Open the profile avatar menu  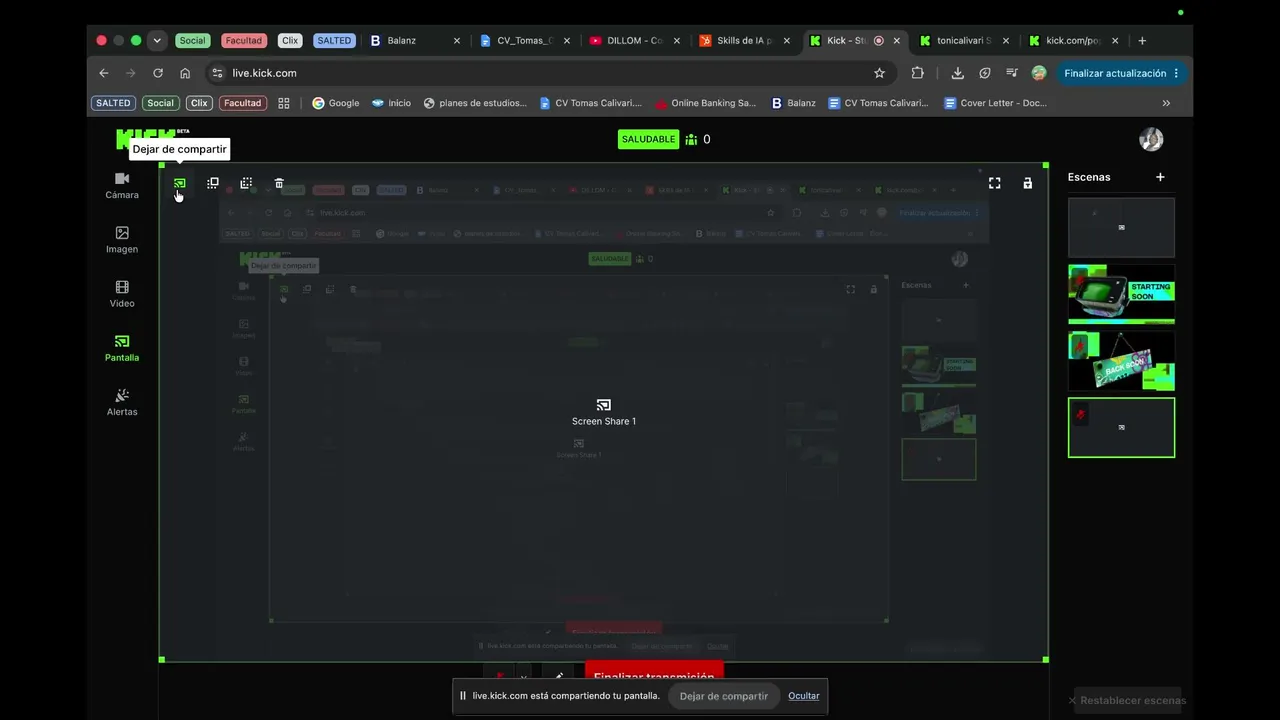(1151, 139)
